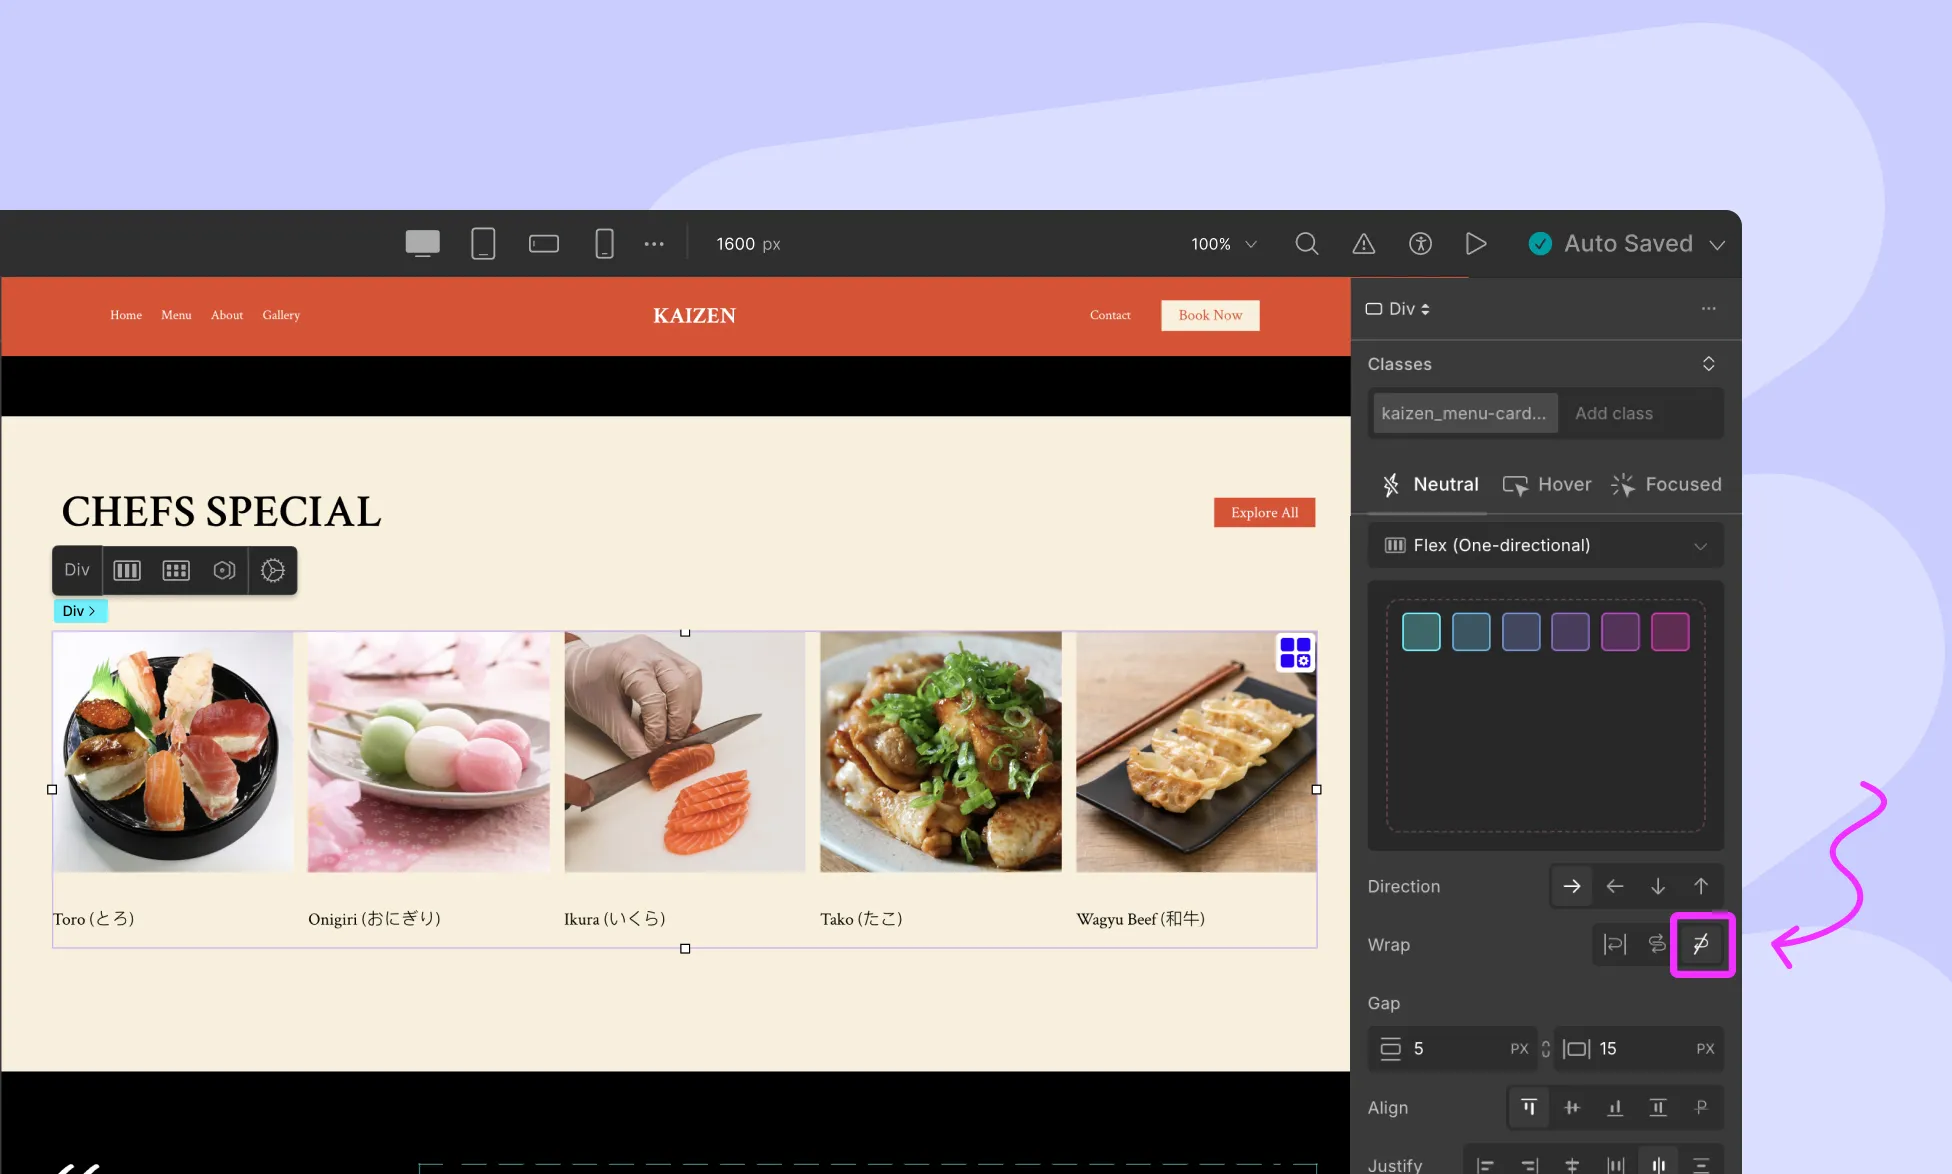Viewport: 1952px width, 1174px height.
Task: Select the Neutral state tab
Action: click(1431, 484)
